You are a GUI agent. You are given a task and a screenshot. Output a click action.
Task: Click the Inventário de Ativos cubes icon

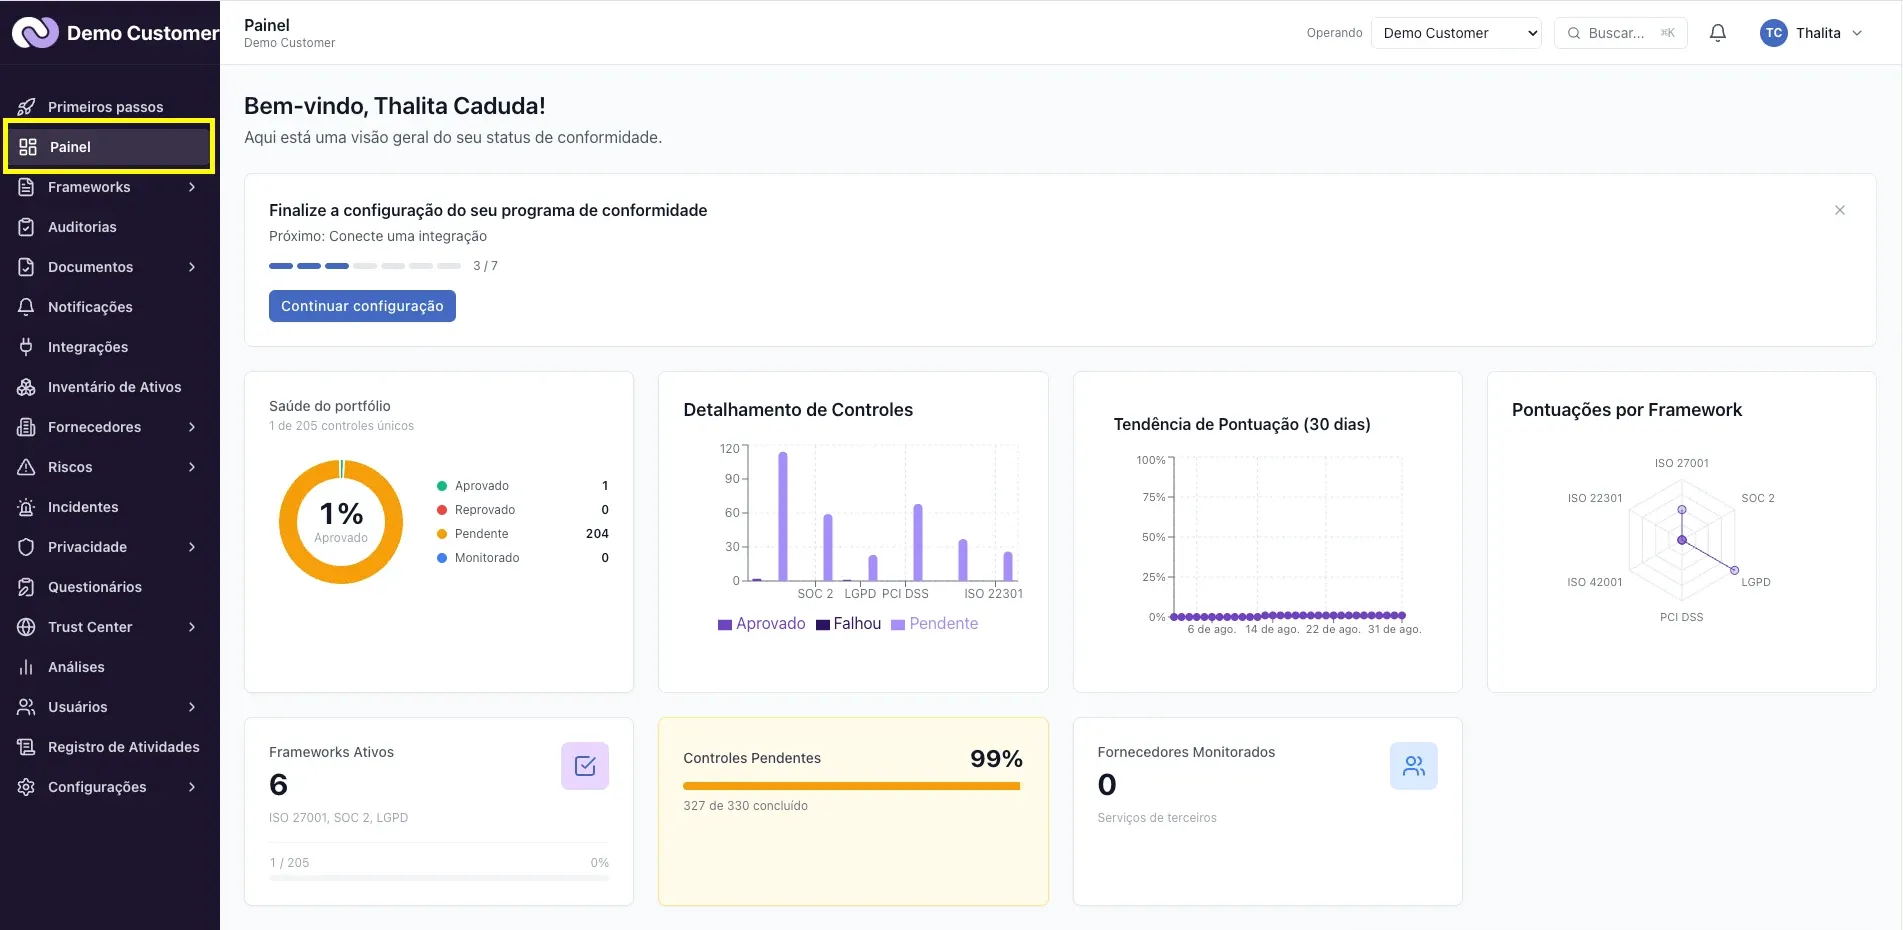27,387
